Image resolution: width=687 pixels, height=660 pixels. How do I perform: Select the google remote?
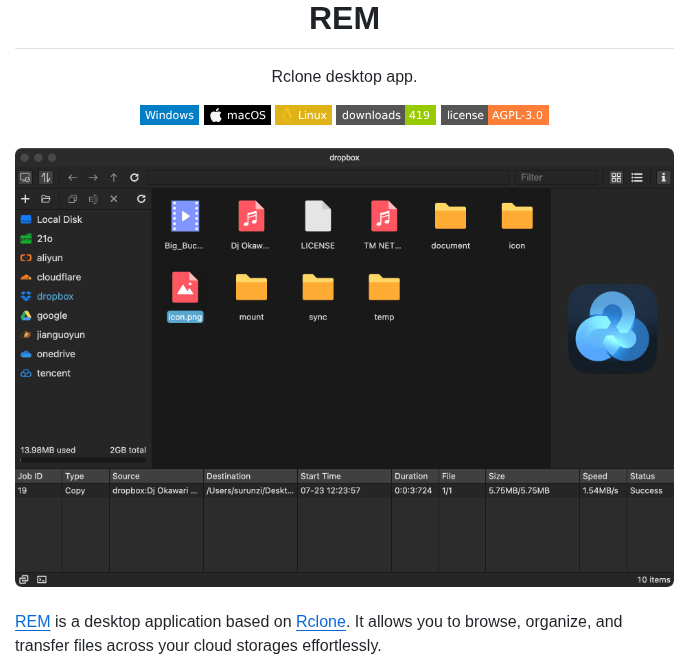tap(83, 316)
